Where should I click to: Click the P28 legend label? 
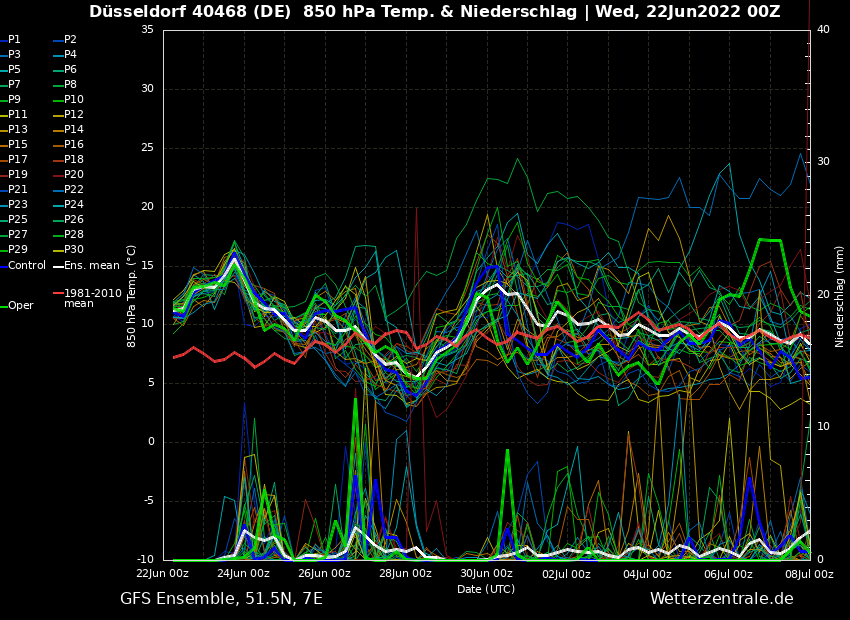[74, 235]
